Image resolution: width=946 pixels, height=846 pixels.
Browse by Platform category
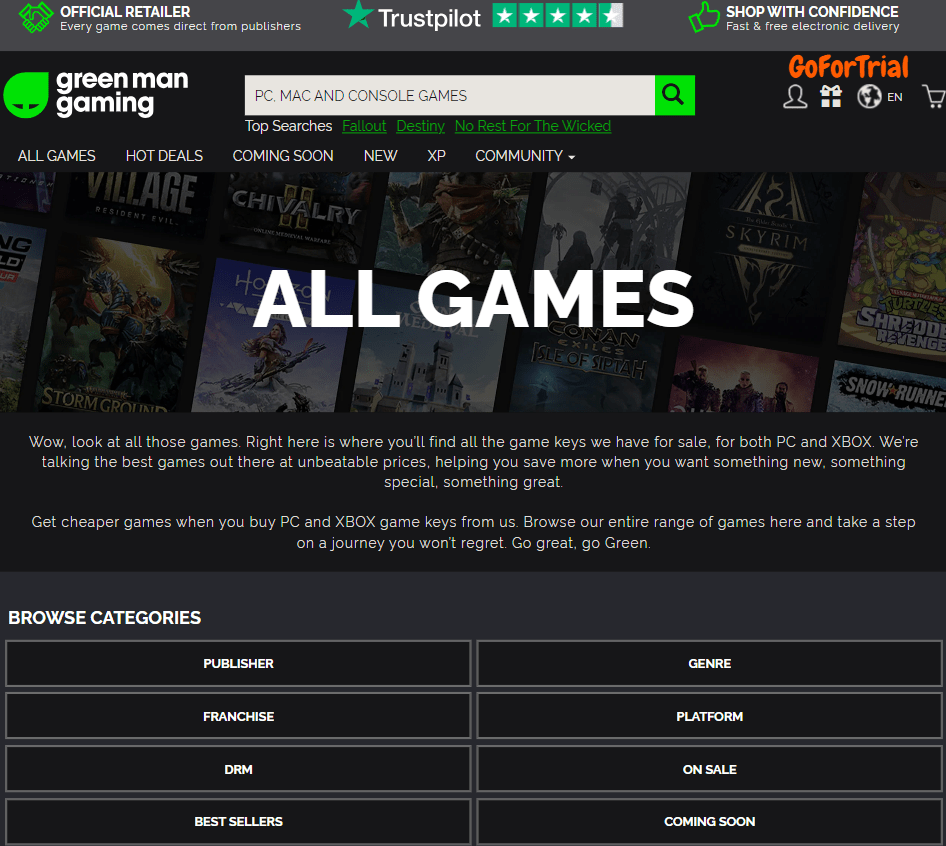tap(710, 716)
